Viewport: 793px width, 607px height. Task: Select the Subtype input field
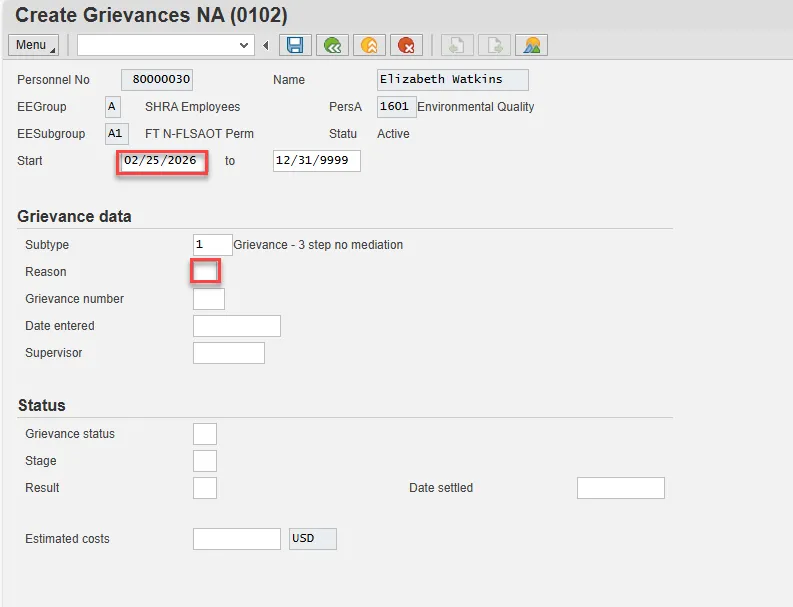[x=212, y=245]
